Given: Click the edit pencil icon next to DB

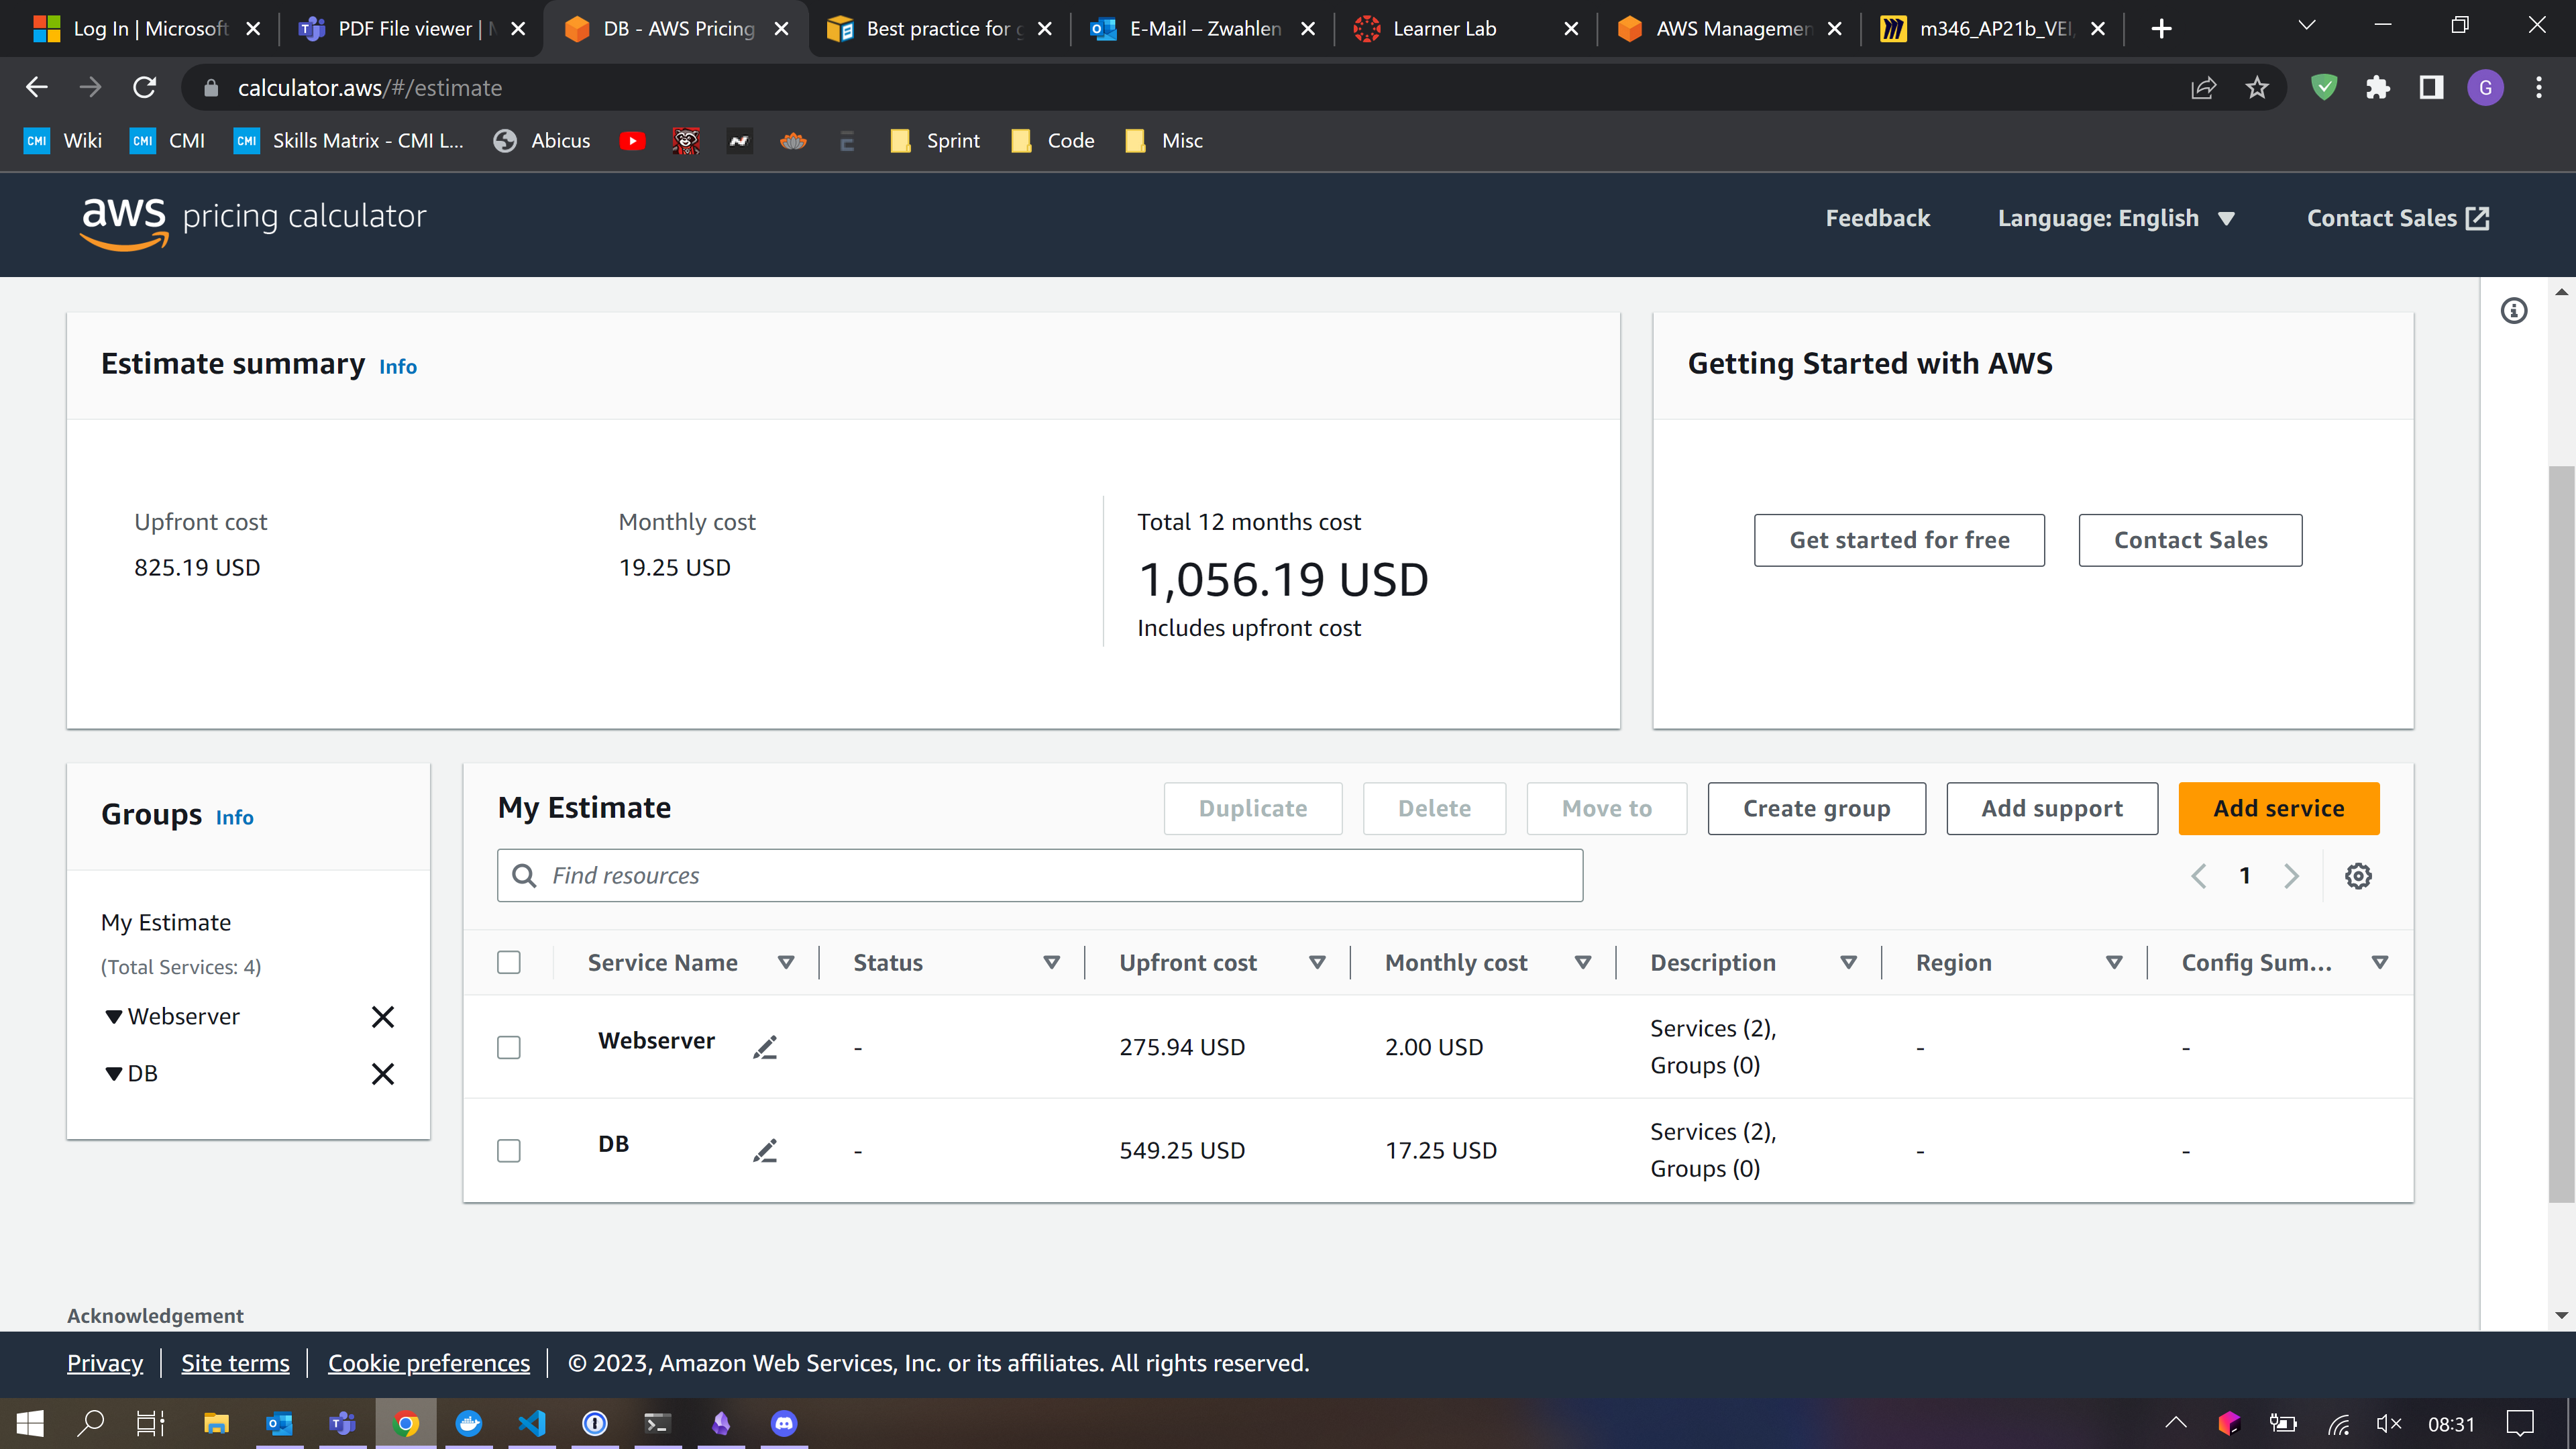Looking at the screenshot, I should [765, 1150].
